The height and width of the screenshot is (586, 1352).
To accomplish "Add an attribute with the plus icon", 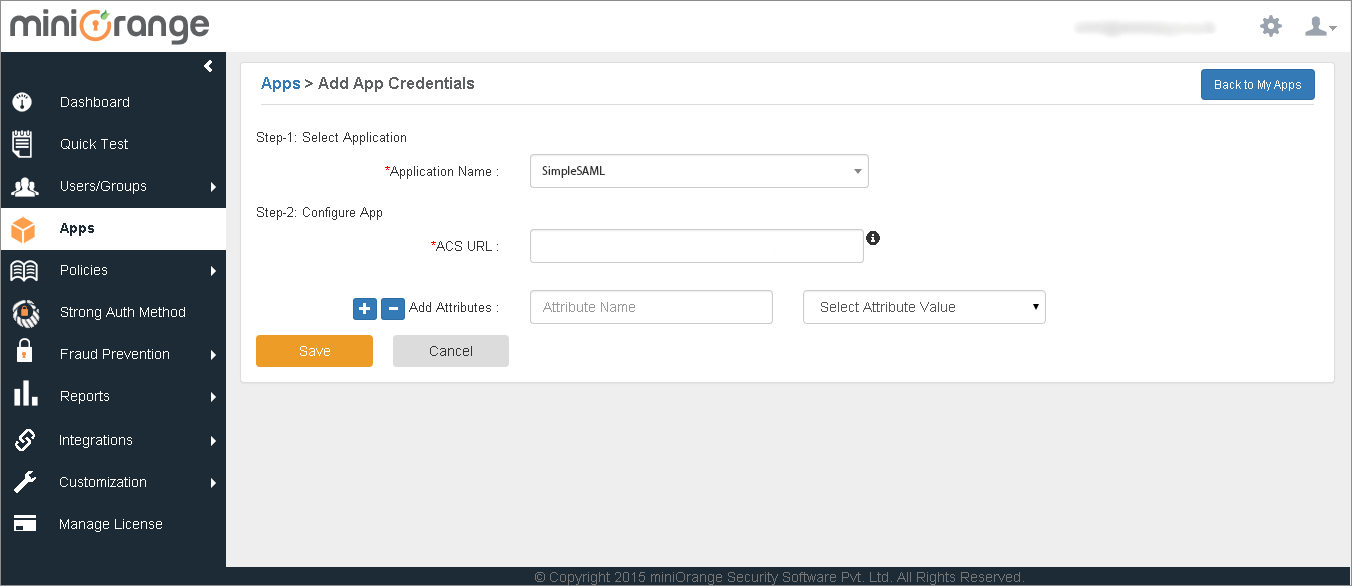I will coord(364,308).
